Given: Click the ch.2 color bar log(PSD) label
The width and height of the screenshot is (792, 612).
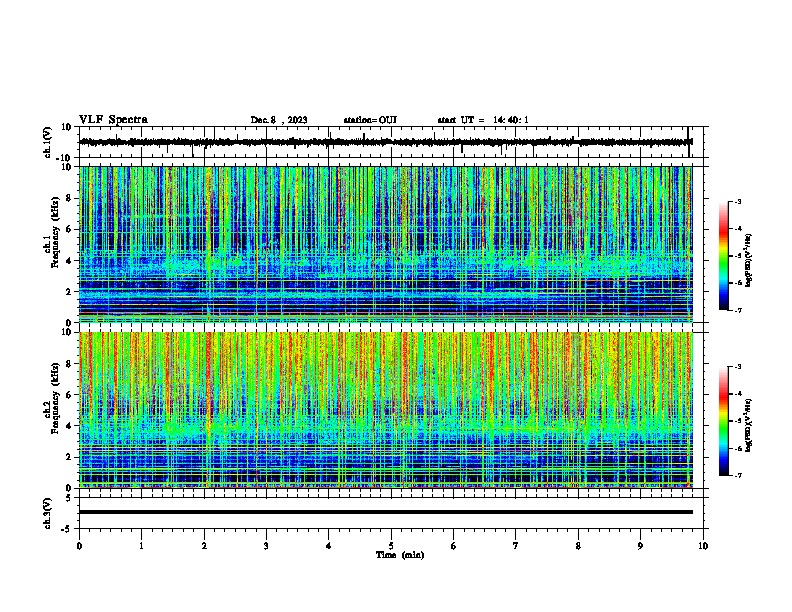Looking at the screenshot, I should (x=749, y=425).
